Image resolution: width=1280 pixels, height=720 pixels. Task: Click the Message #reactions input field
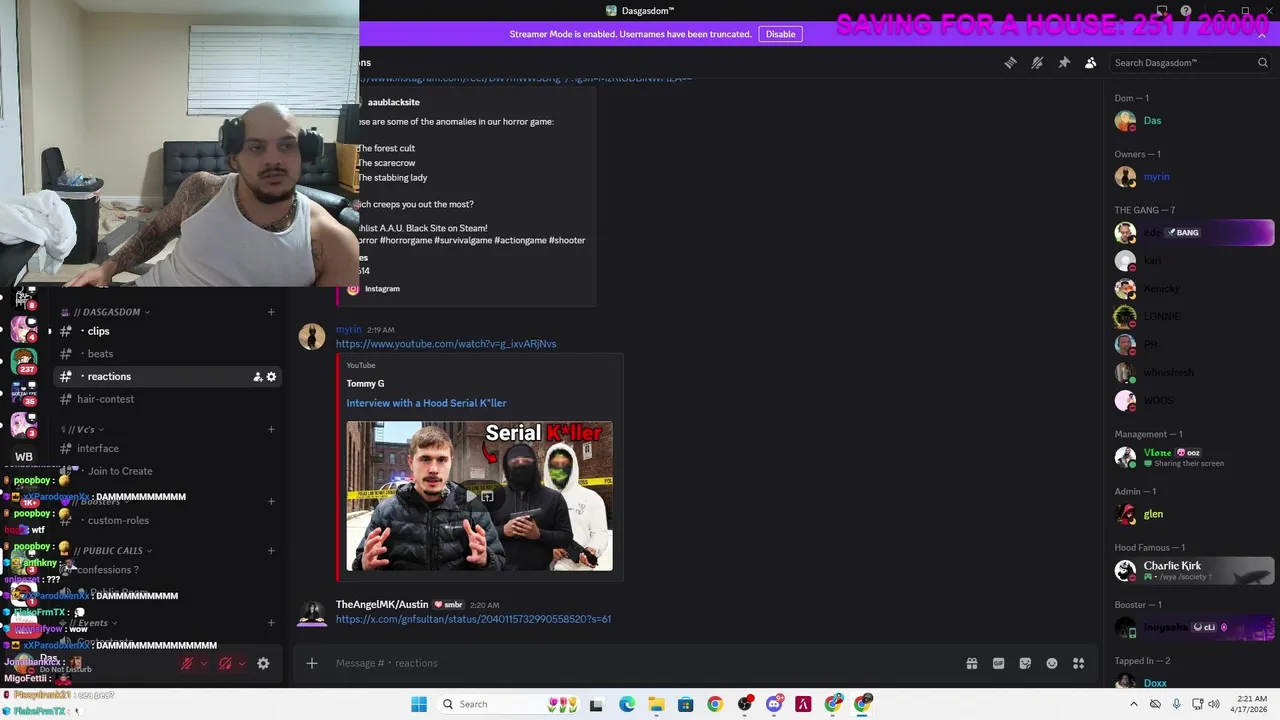pos(640,663)
